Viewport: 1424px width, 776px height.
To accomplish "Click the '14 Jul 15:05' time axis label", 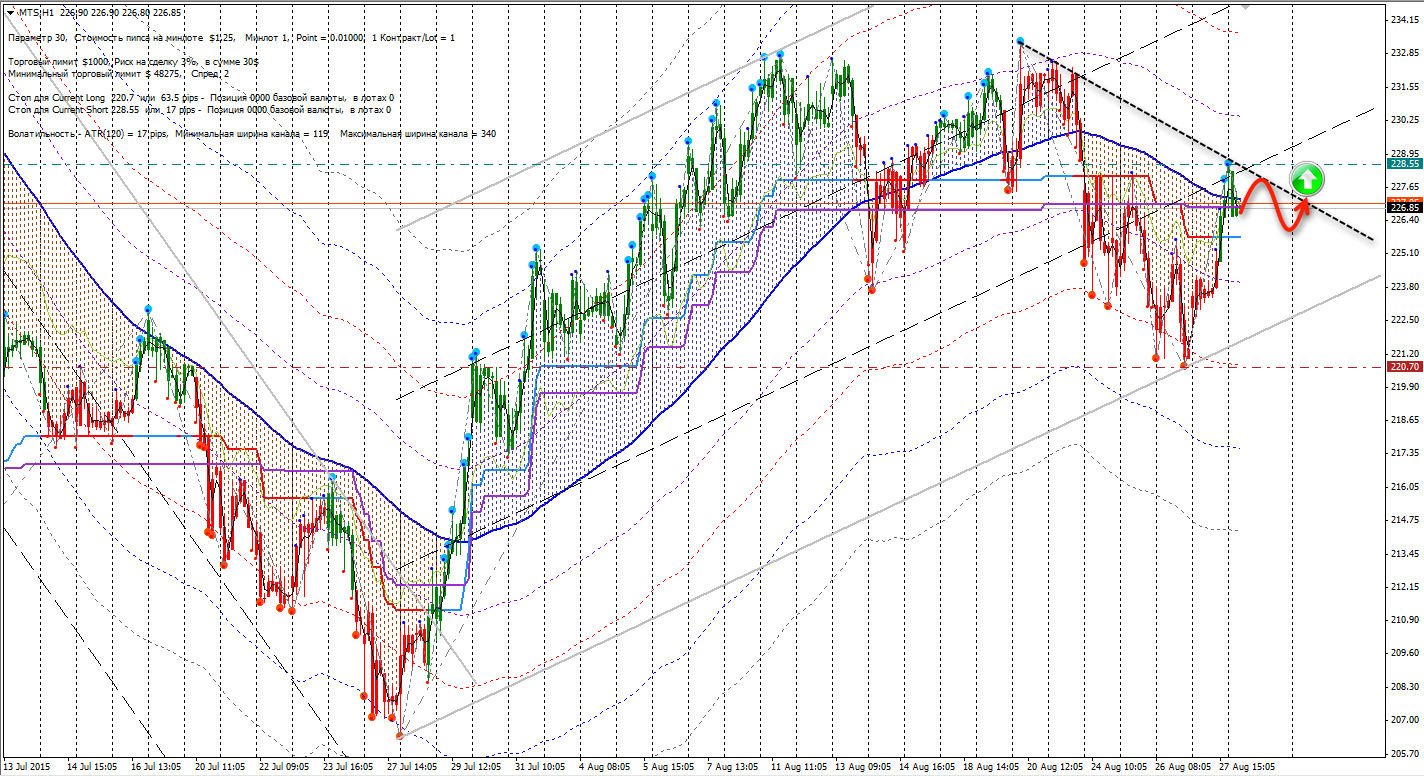I will (94, 766).
